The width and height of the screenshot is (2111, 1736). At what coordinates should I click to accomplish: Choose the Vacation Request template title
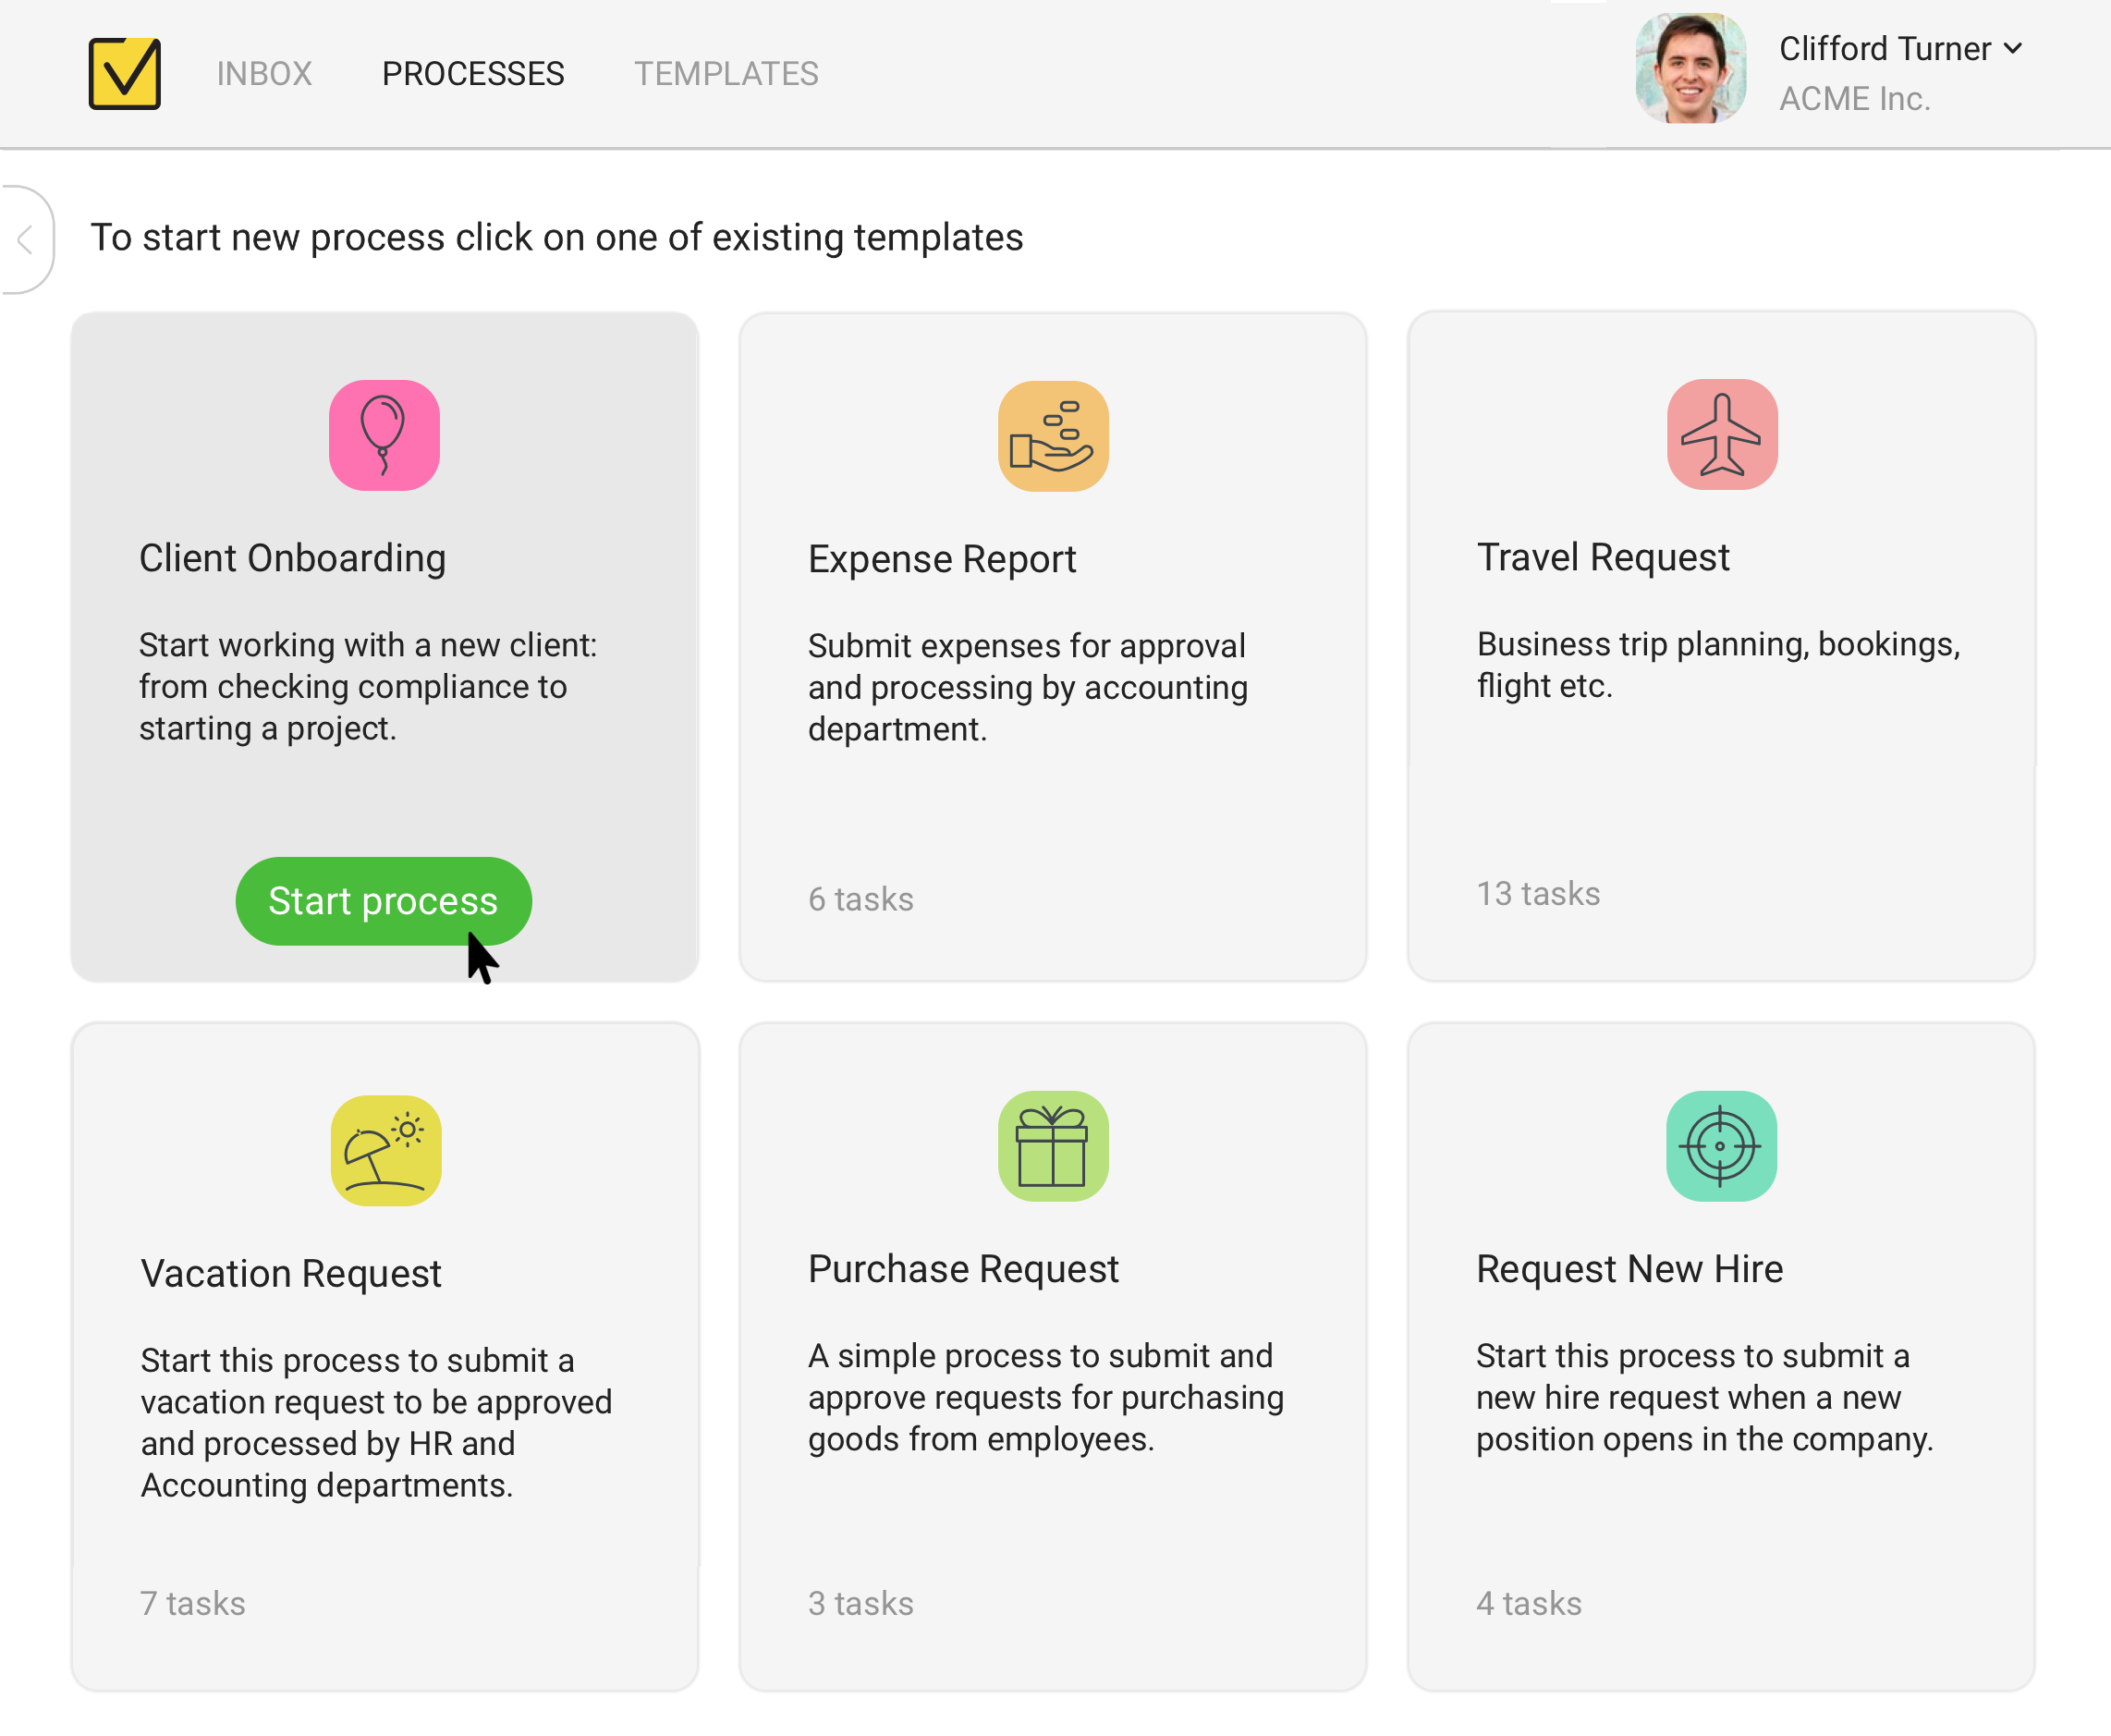291,1273
